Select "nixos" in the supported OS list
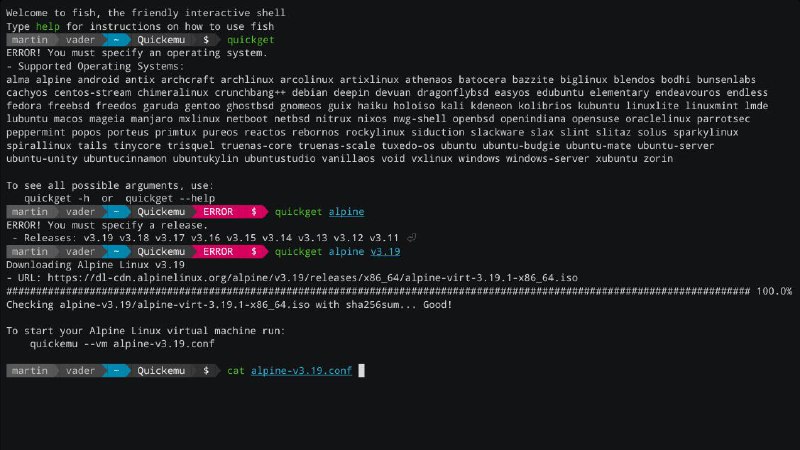The height and width of the screenshot is (450, 800). (372, 119)
